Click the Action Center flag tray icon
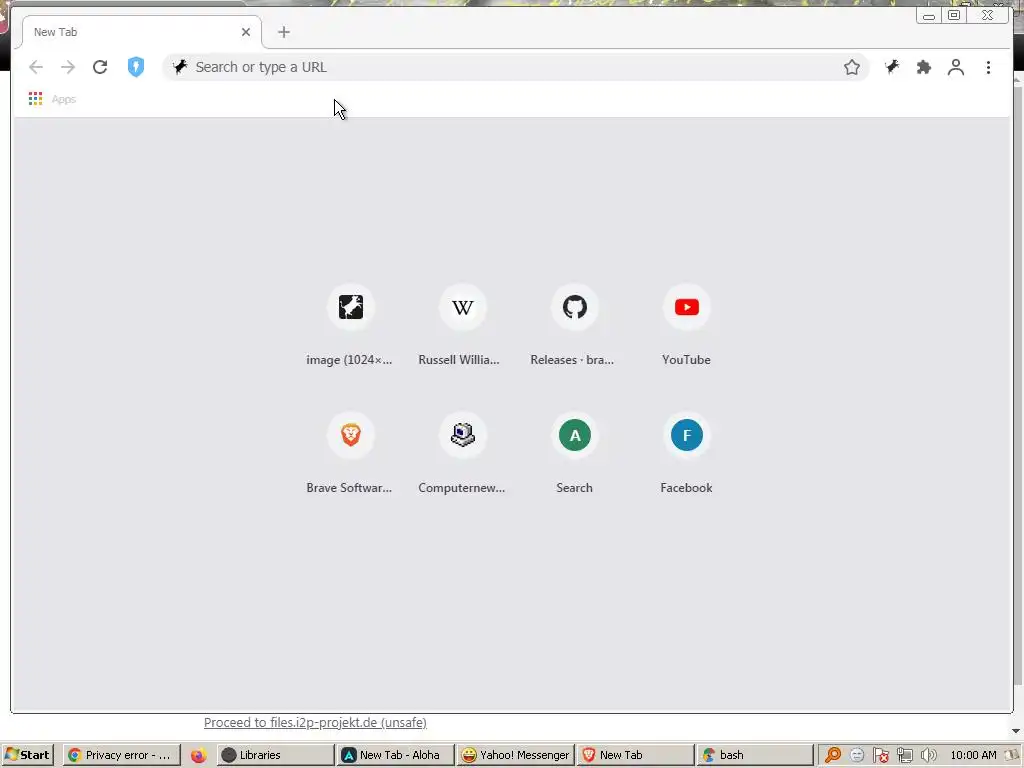This screenshot has width=1024, height=768. pyautogui.click(x=881, y=755)
